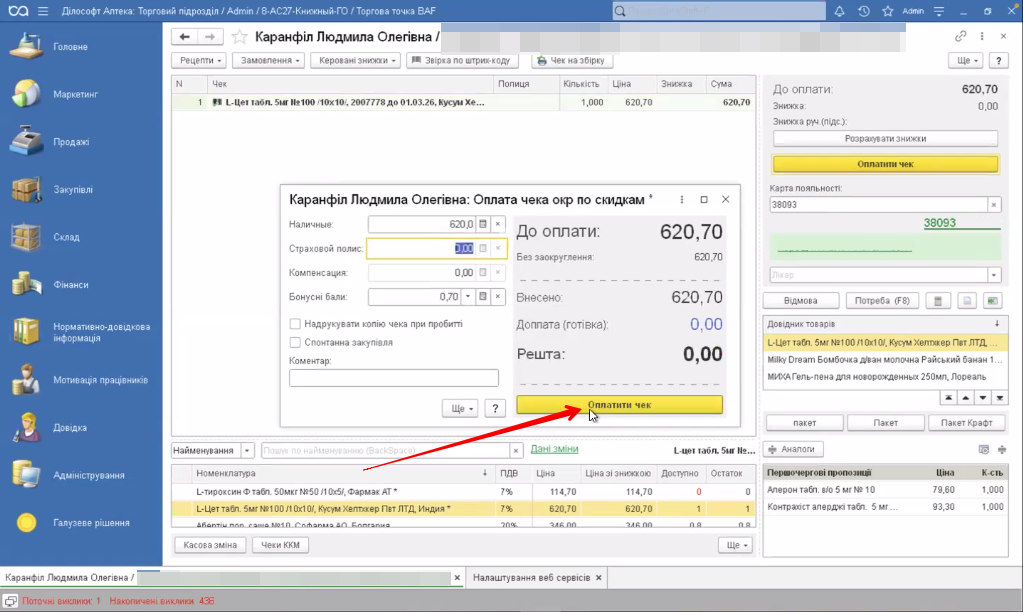The width and height of the screenshot is (1023, 612).
Task: Enable Надрукувати копію чека при пробитті
Action: 295,324
